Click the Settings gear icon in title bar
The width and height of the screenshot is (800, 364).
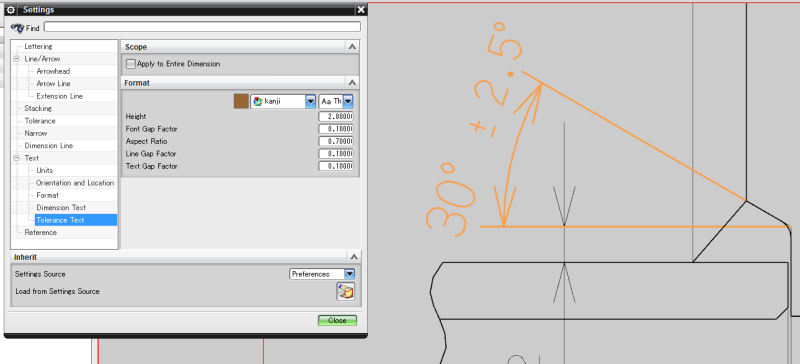pyautogui.click(x=11, y=10)
